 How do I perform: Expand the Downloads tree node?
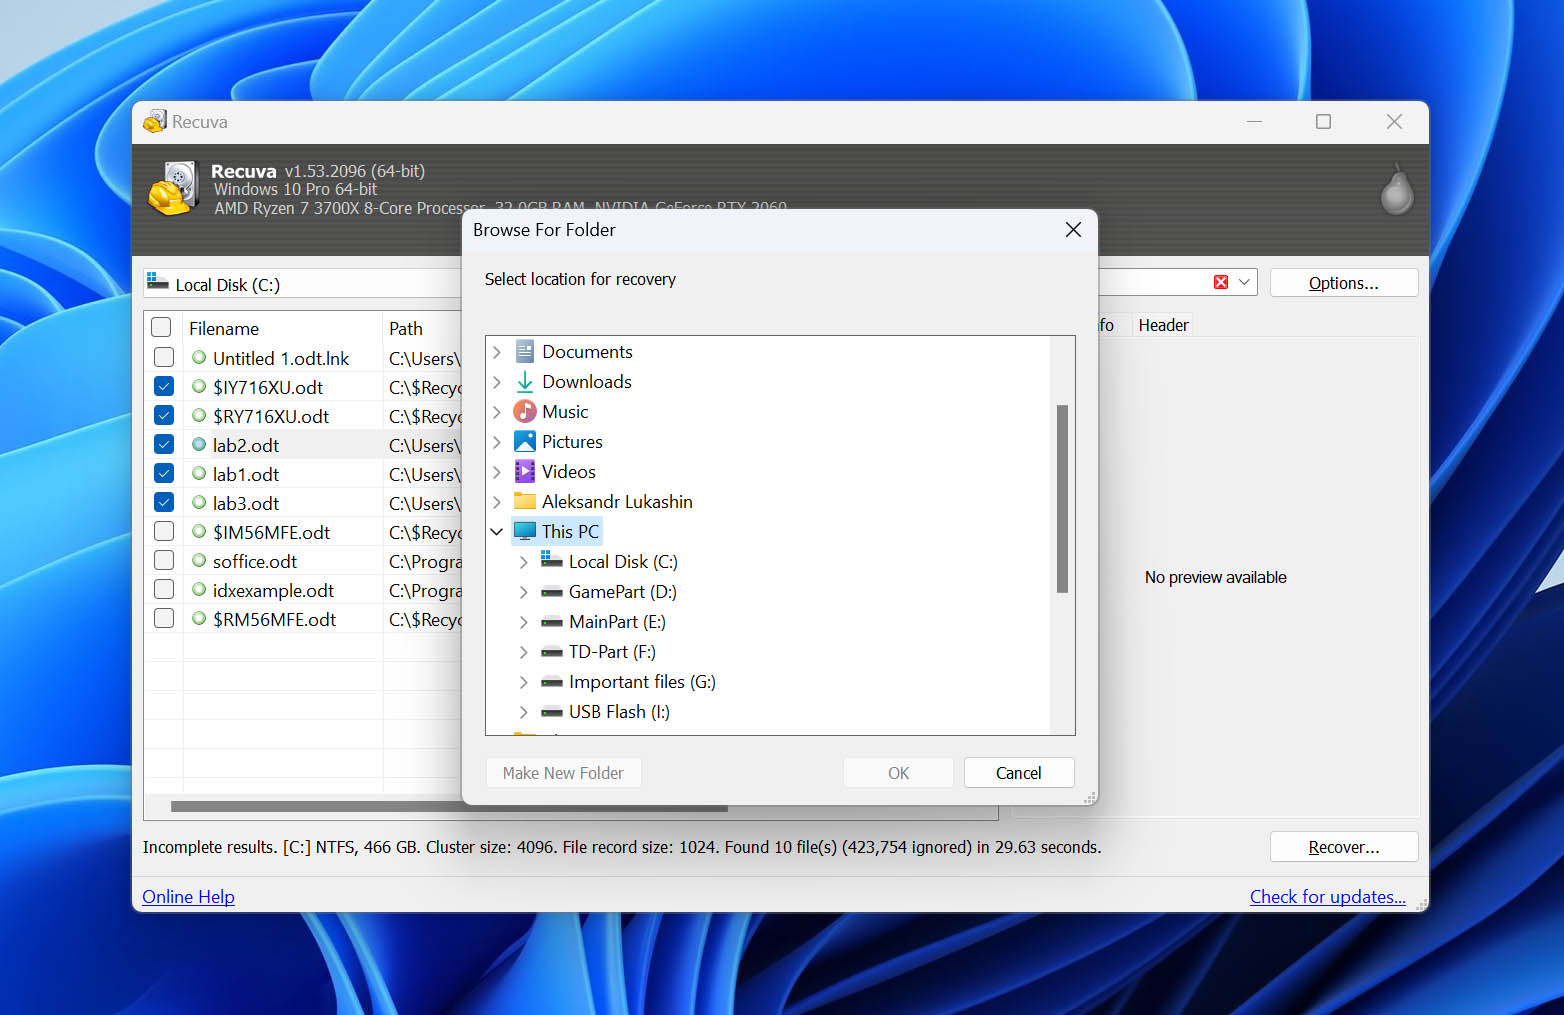(x=497, y=382)
